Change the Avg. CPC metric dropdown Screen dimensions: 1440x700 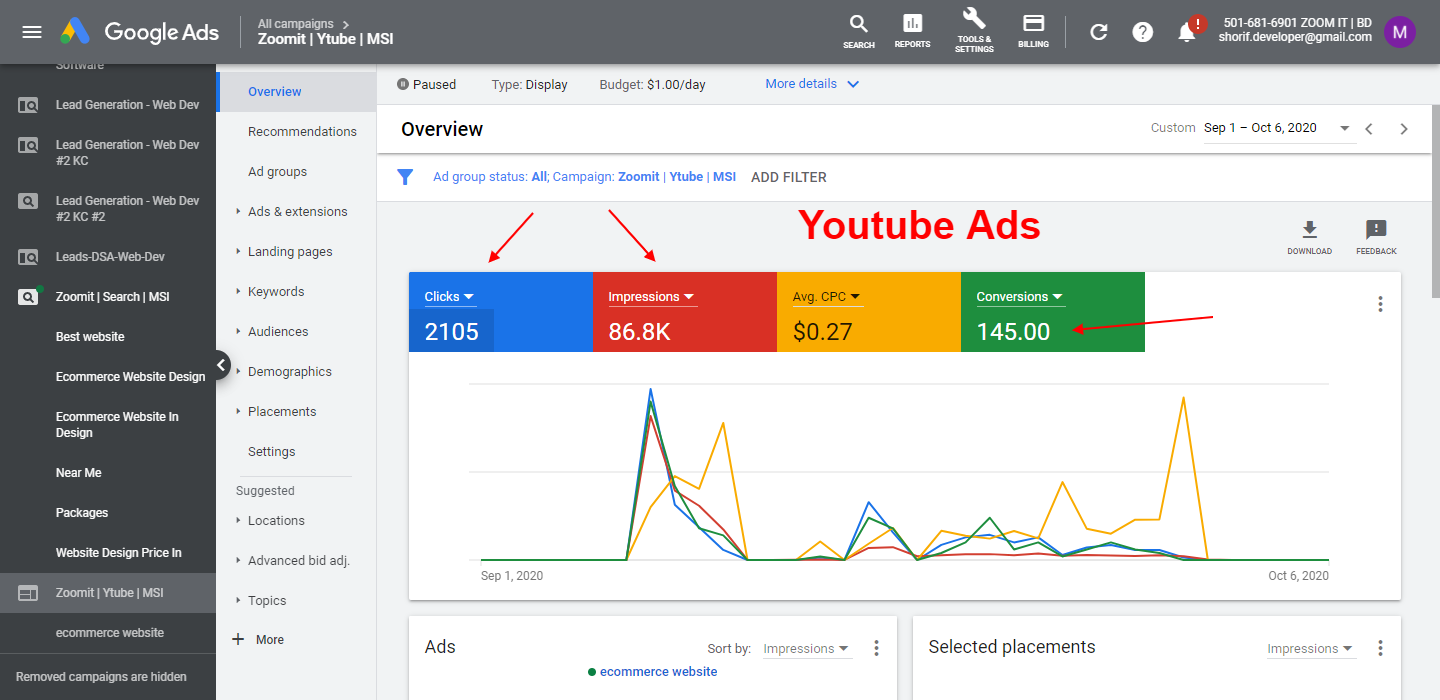(x=827, y=297)
